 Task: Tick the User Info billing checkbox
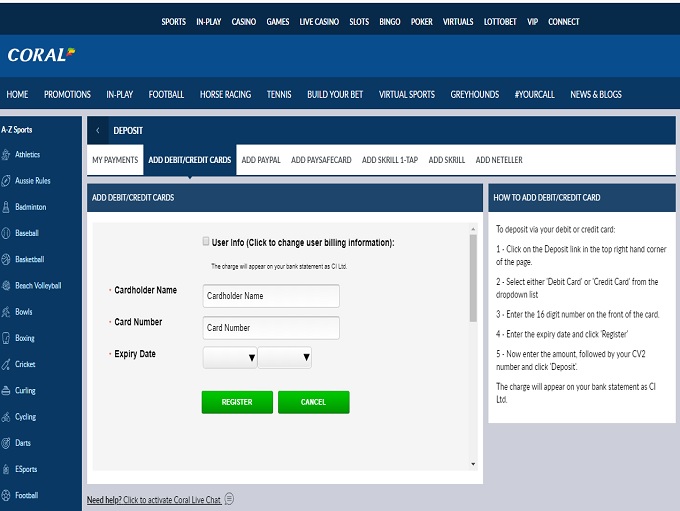[206, 241]
